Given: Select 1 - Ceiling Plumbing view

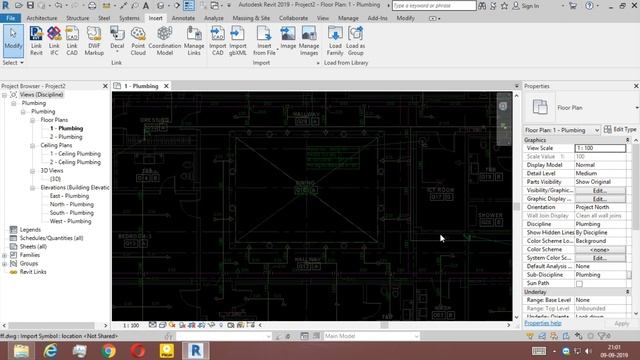Looking at the screenshot, I should pyautogui.click(x=75, y=154).
